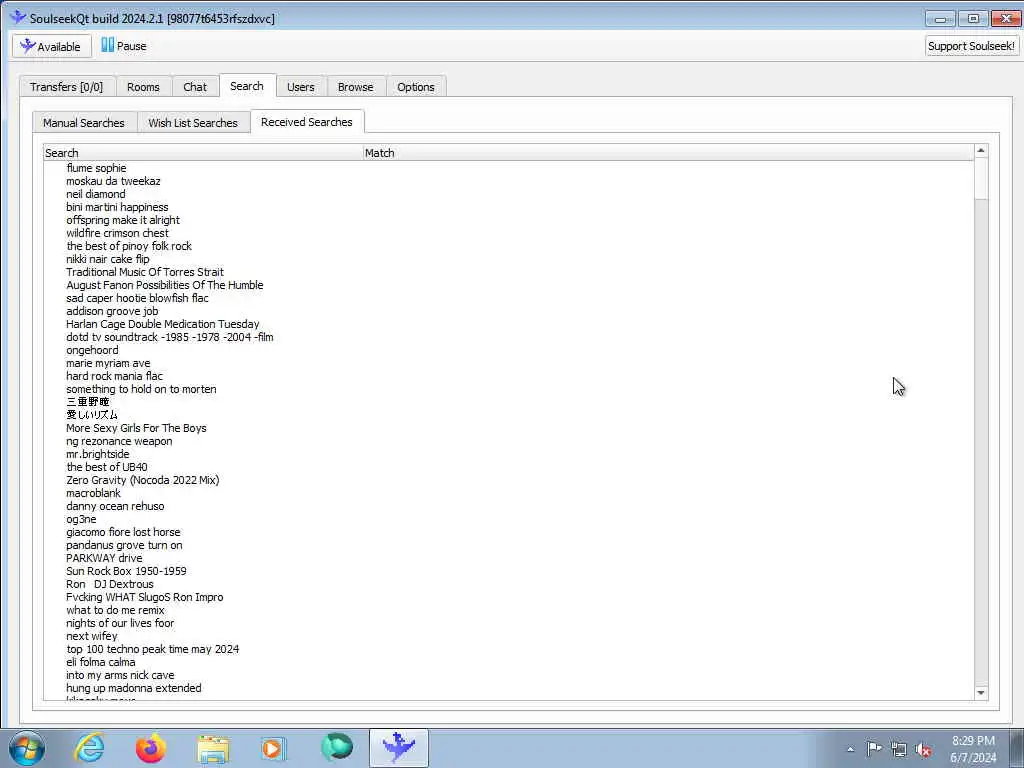Select the Received Searches subtab
The image size is (1024, 768).
point(307,122)
